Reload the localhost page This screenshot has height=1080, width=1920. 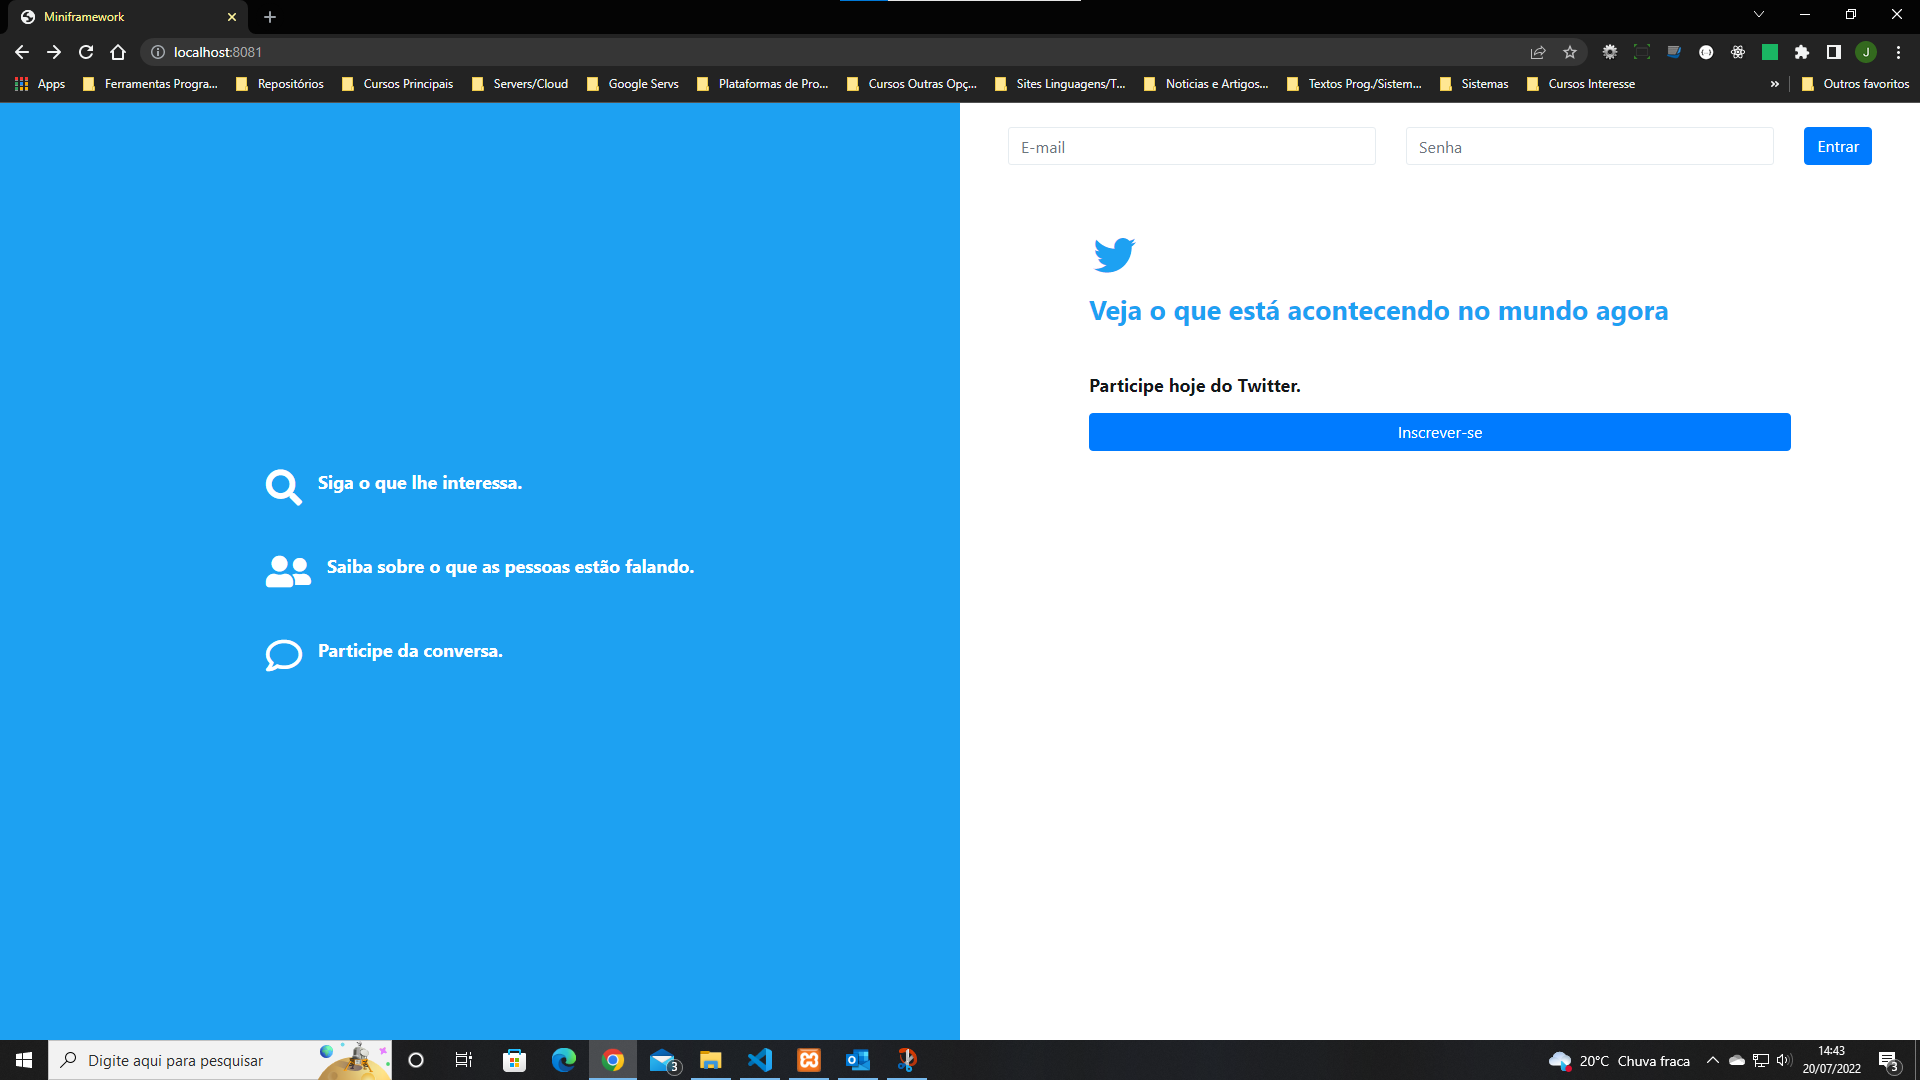(86, 52)
